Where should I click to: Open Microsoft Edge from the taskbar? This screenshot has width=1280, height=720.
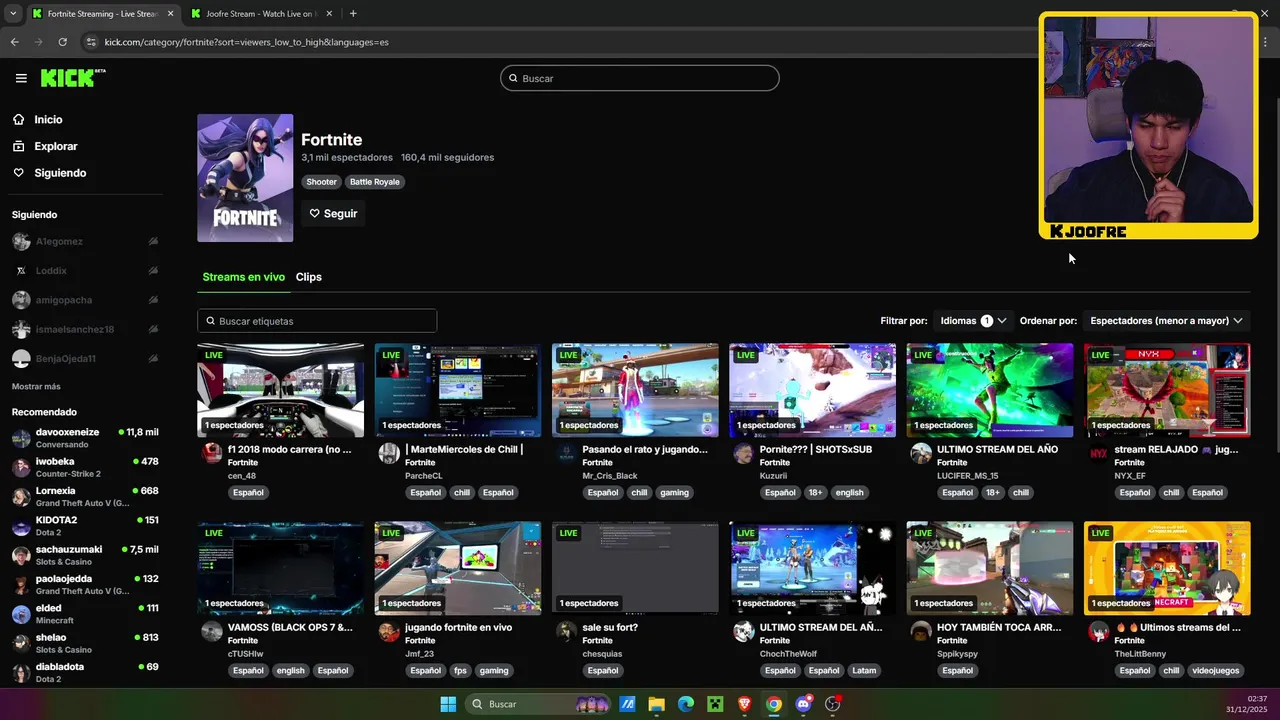point(685,704)
